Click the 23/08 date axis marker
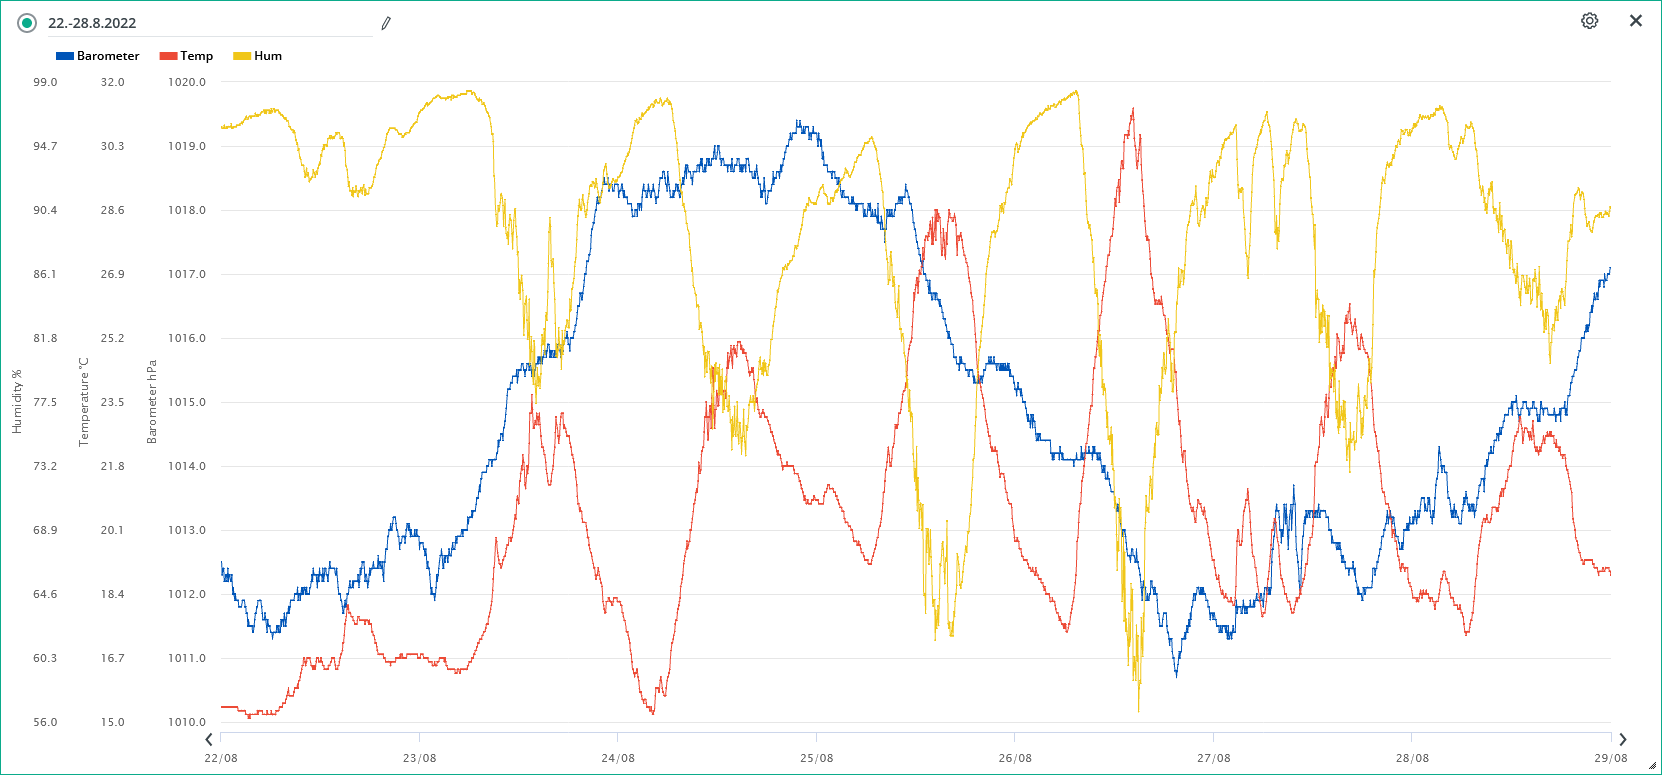 (419, 758)
